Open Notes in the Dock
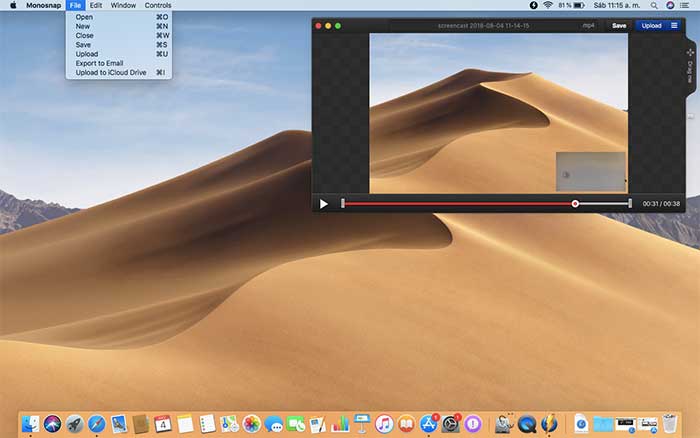Viewport: 700px width, 438px height. [185, 424]
